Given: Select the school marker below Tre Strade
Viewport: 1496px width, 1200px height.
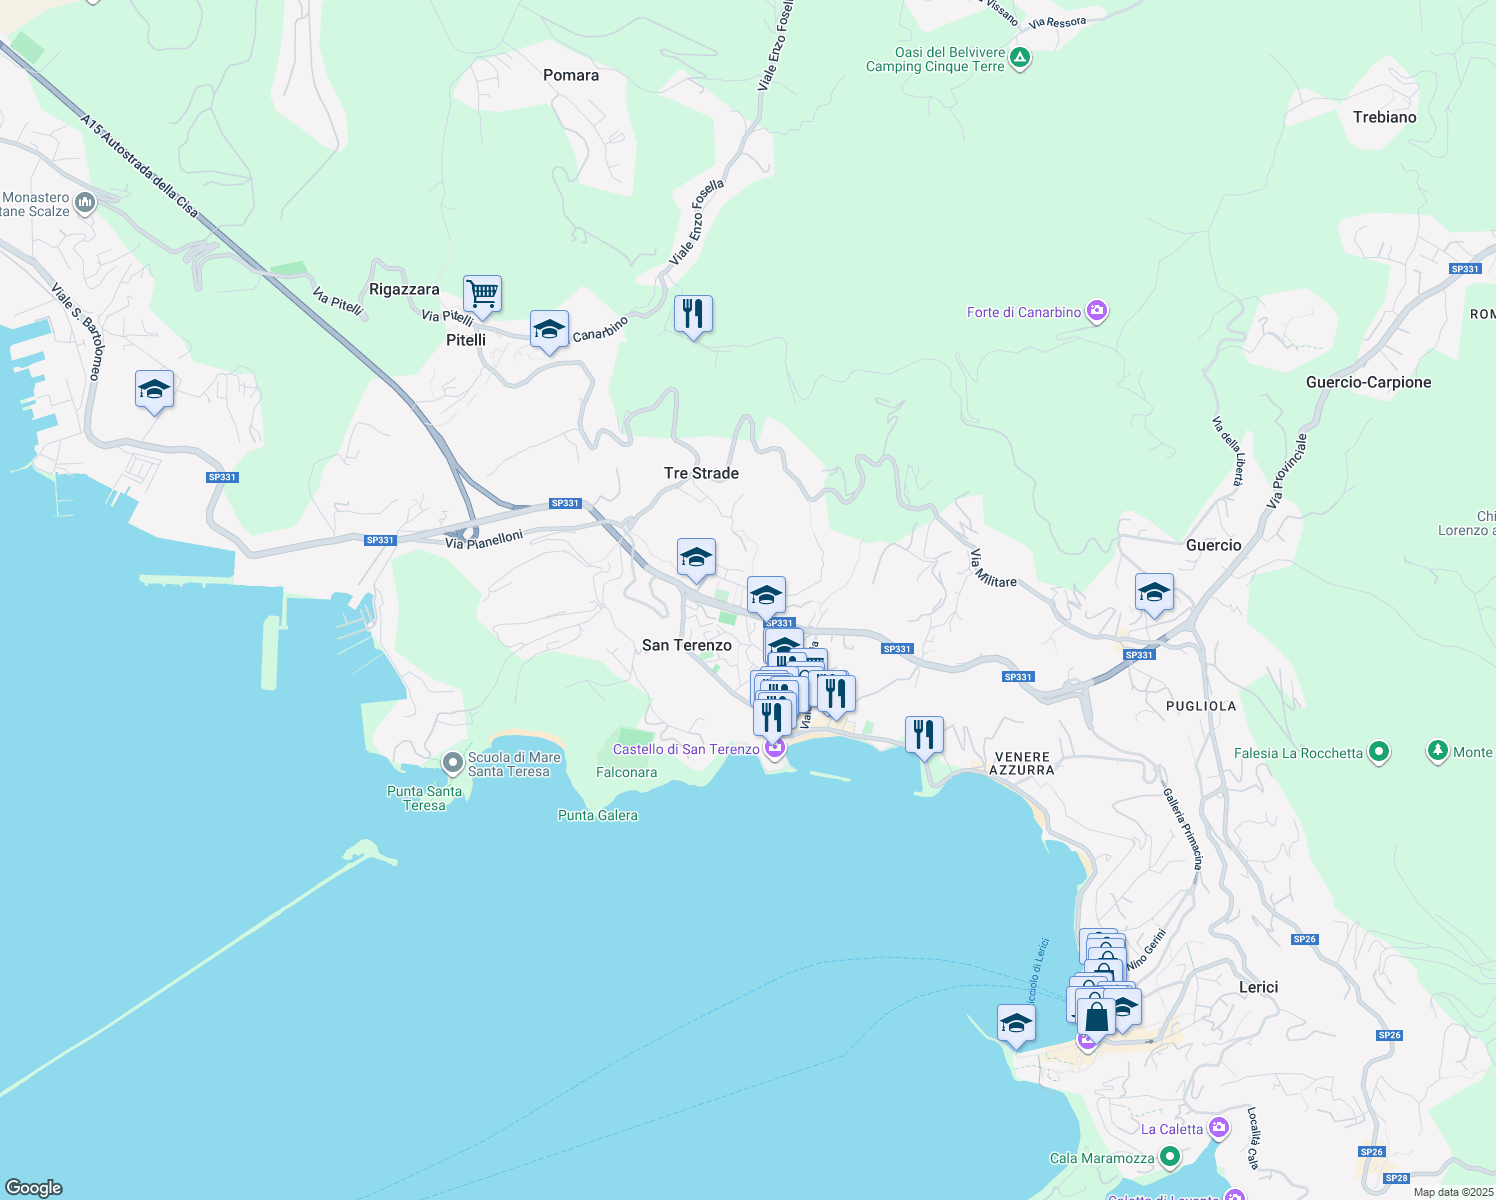Looking at the screenshot, I should pos(696,558).
